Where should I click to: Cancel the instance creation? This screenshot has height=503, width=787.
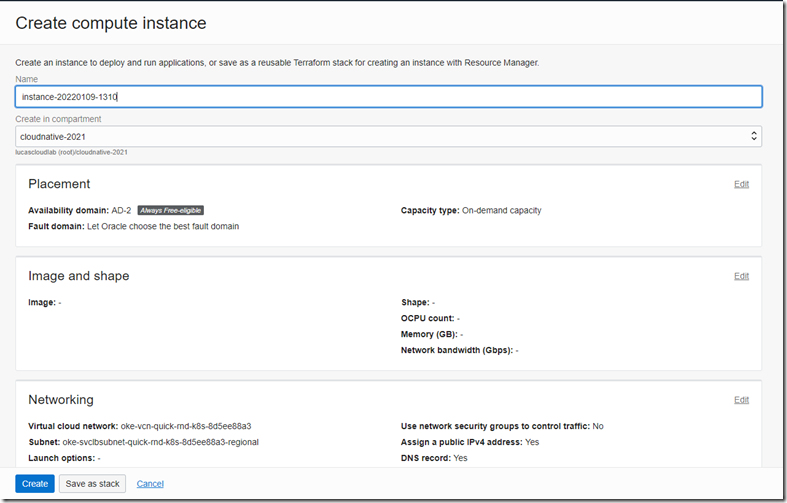(150, 484)
